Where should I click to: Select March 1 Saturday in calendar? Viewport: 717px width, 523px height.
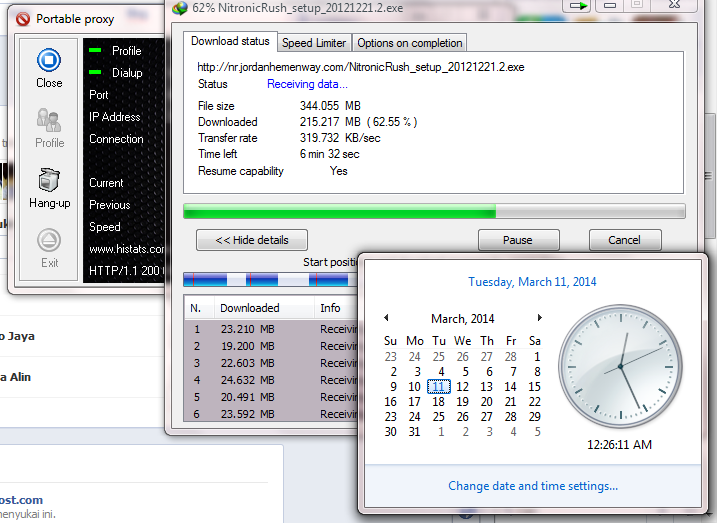pos(537,357)
